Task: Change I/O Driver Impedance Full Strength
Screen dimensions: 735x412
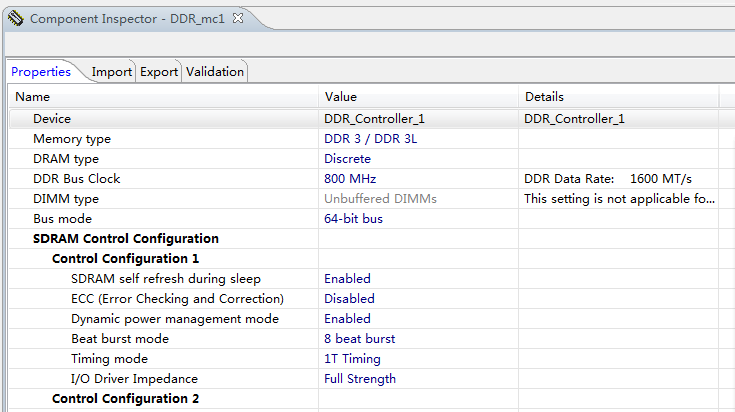Action: click(359, 379)
